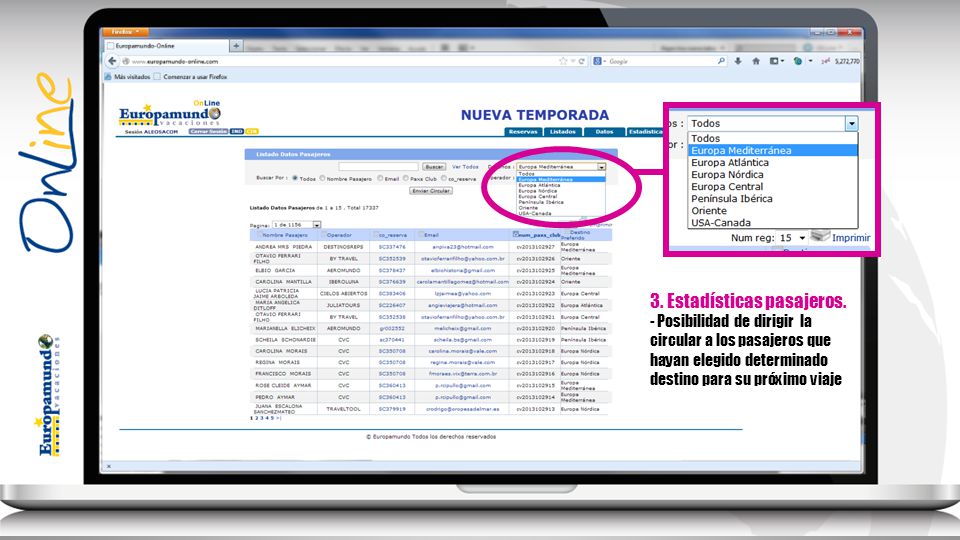
Task: Bookmark the page with the star icon
Action: click(x=563, y=61)
